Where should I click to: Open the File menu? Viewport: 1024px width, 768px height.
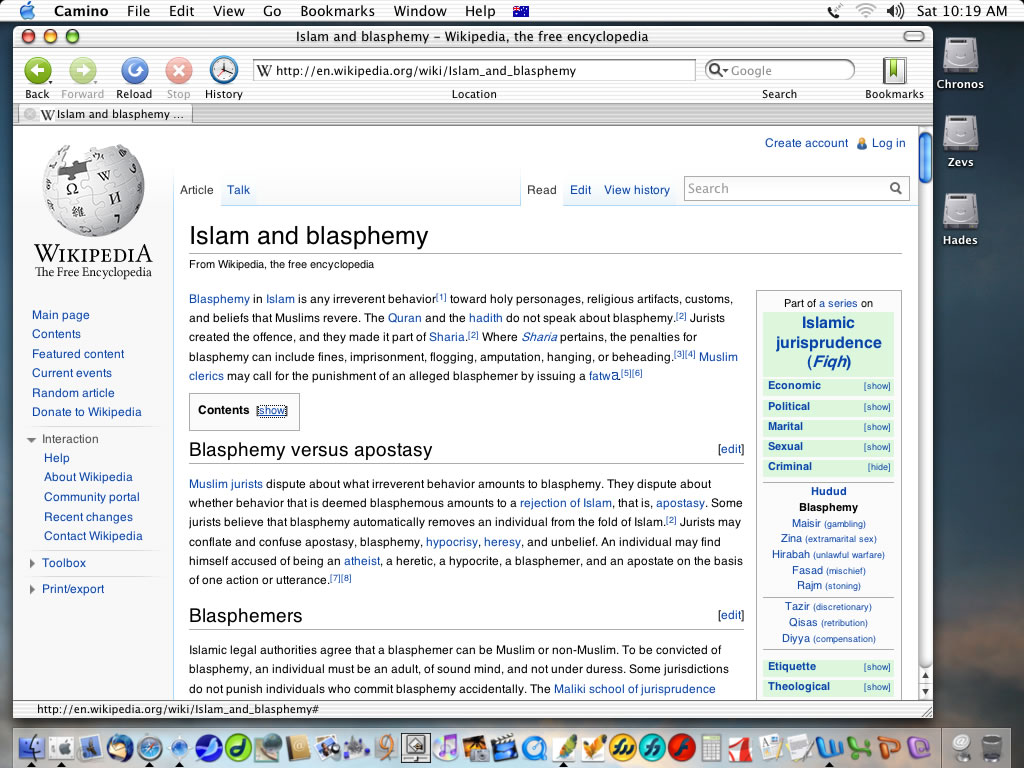click(138, 11)
